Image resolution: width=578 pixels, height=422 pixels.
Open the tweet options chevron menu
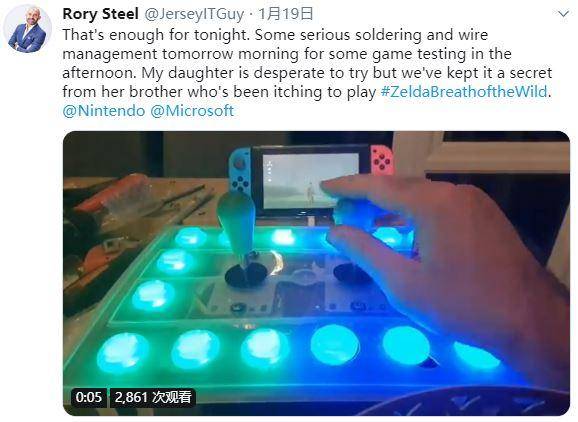point(563,14)
